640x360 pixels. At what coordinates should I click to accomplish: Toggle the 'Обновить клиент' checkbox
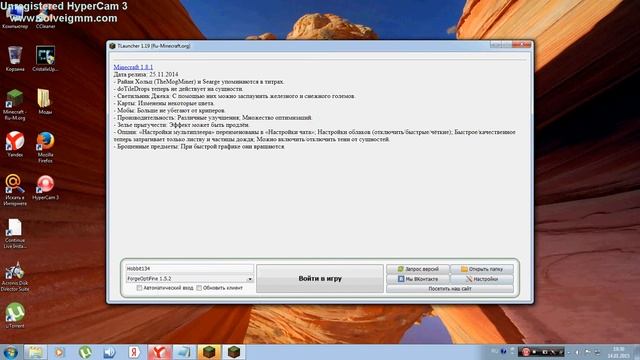point(199,288)
